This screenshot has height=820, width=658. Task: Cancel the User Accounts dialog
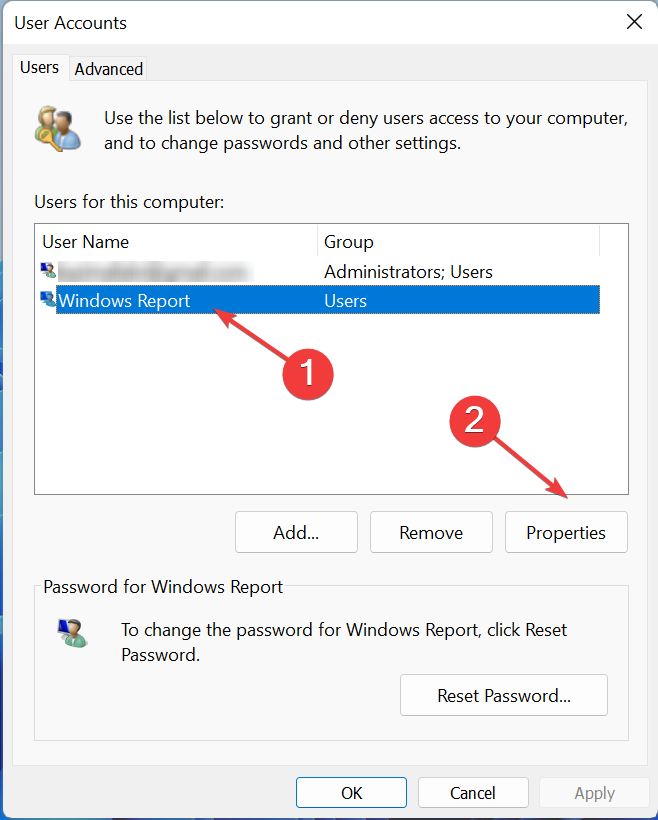point(473,793)
